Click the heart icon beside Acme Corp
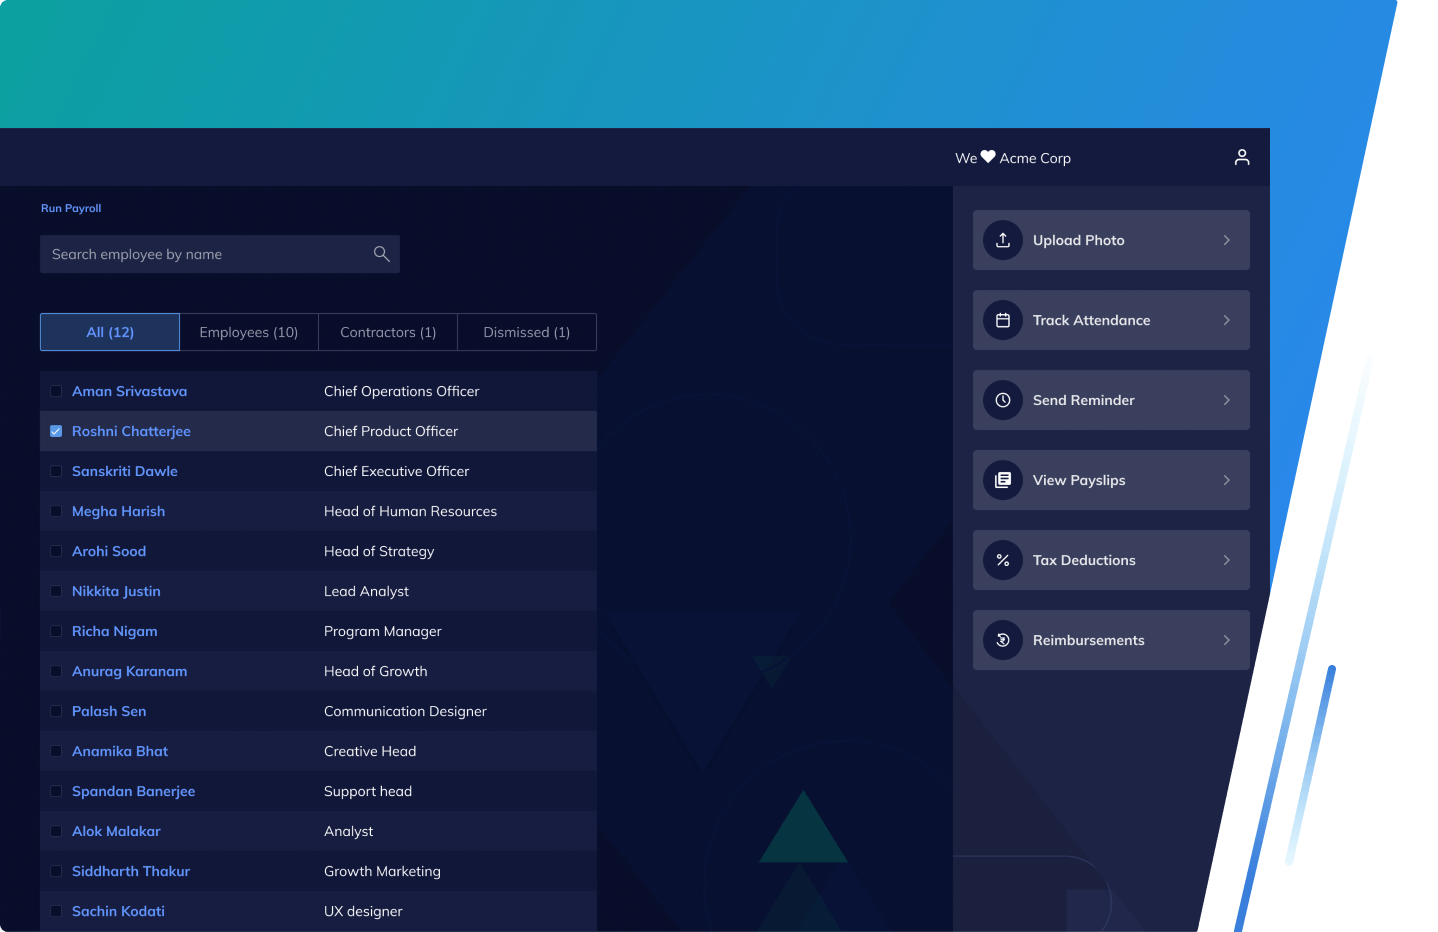Screen dimensions: 1438x932 (x=988, y=157)
